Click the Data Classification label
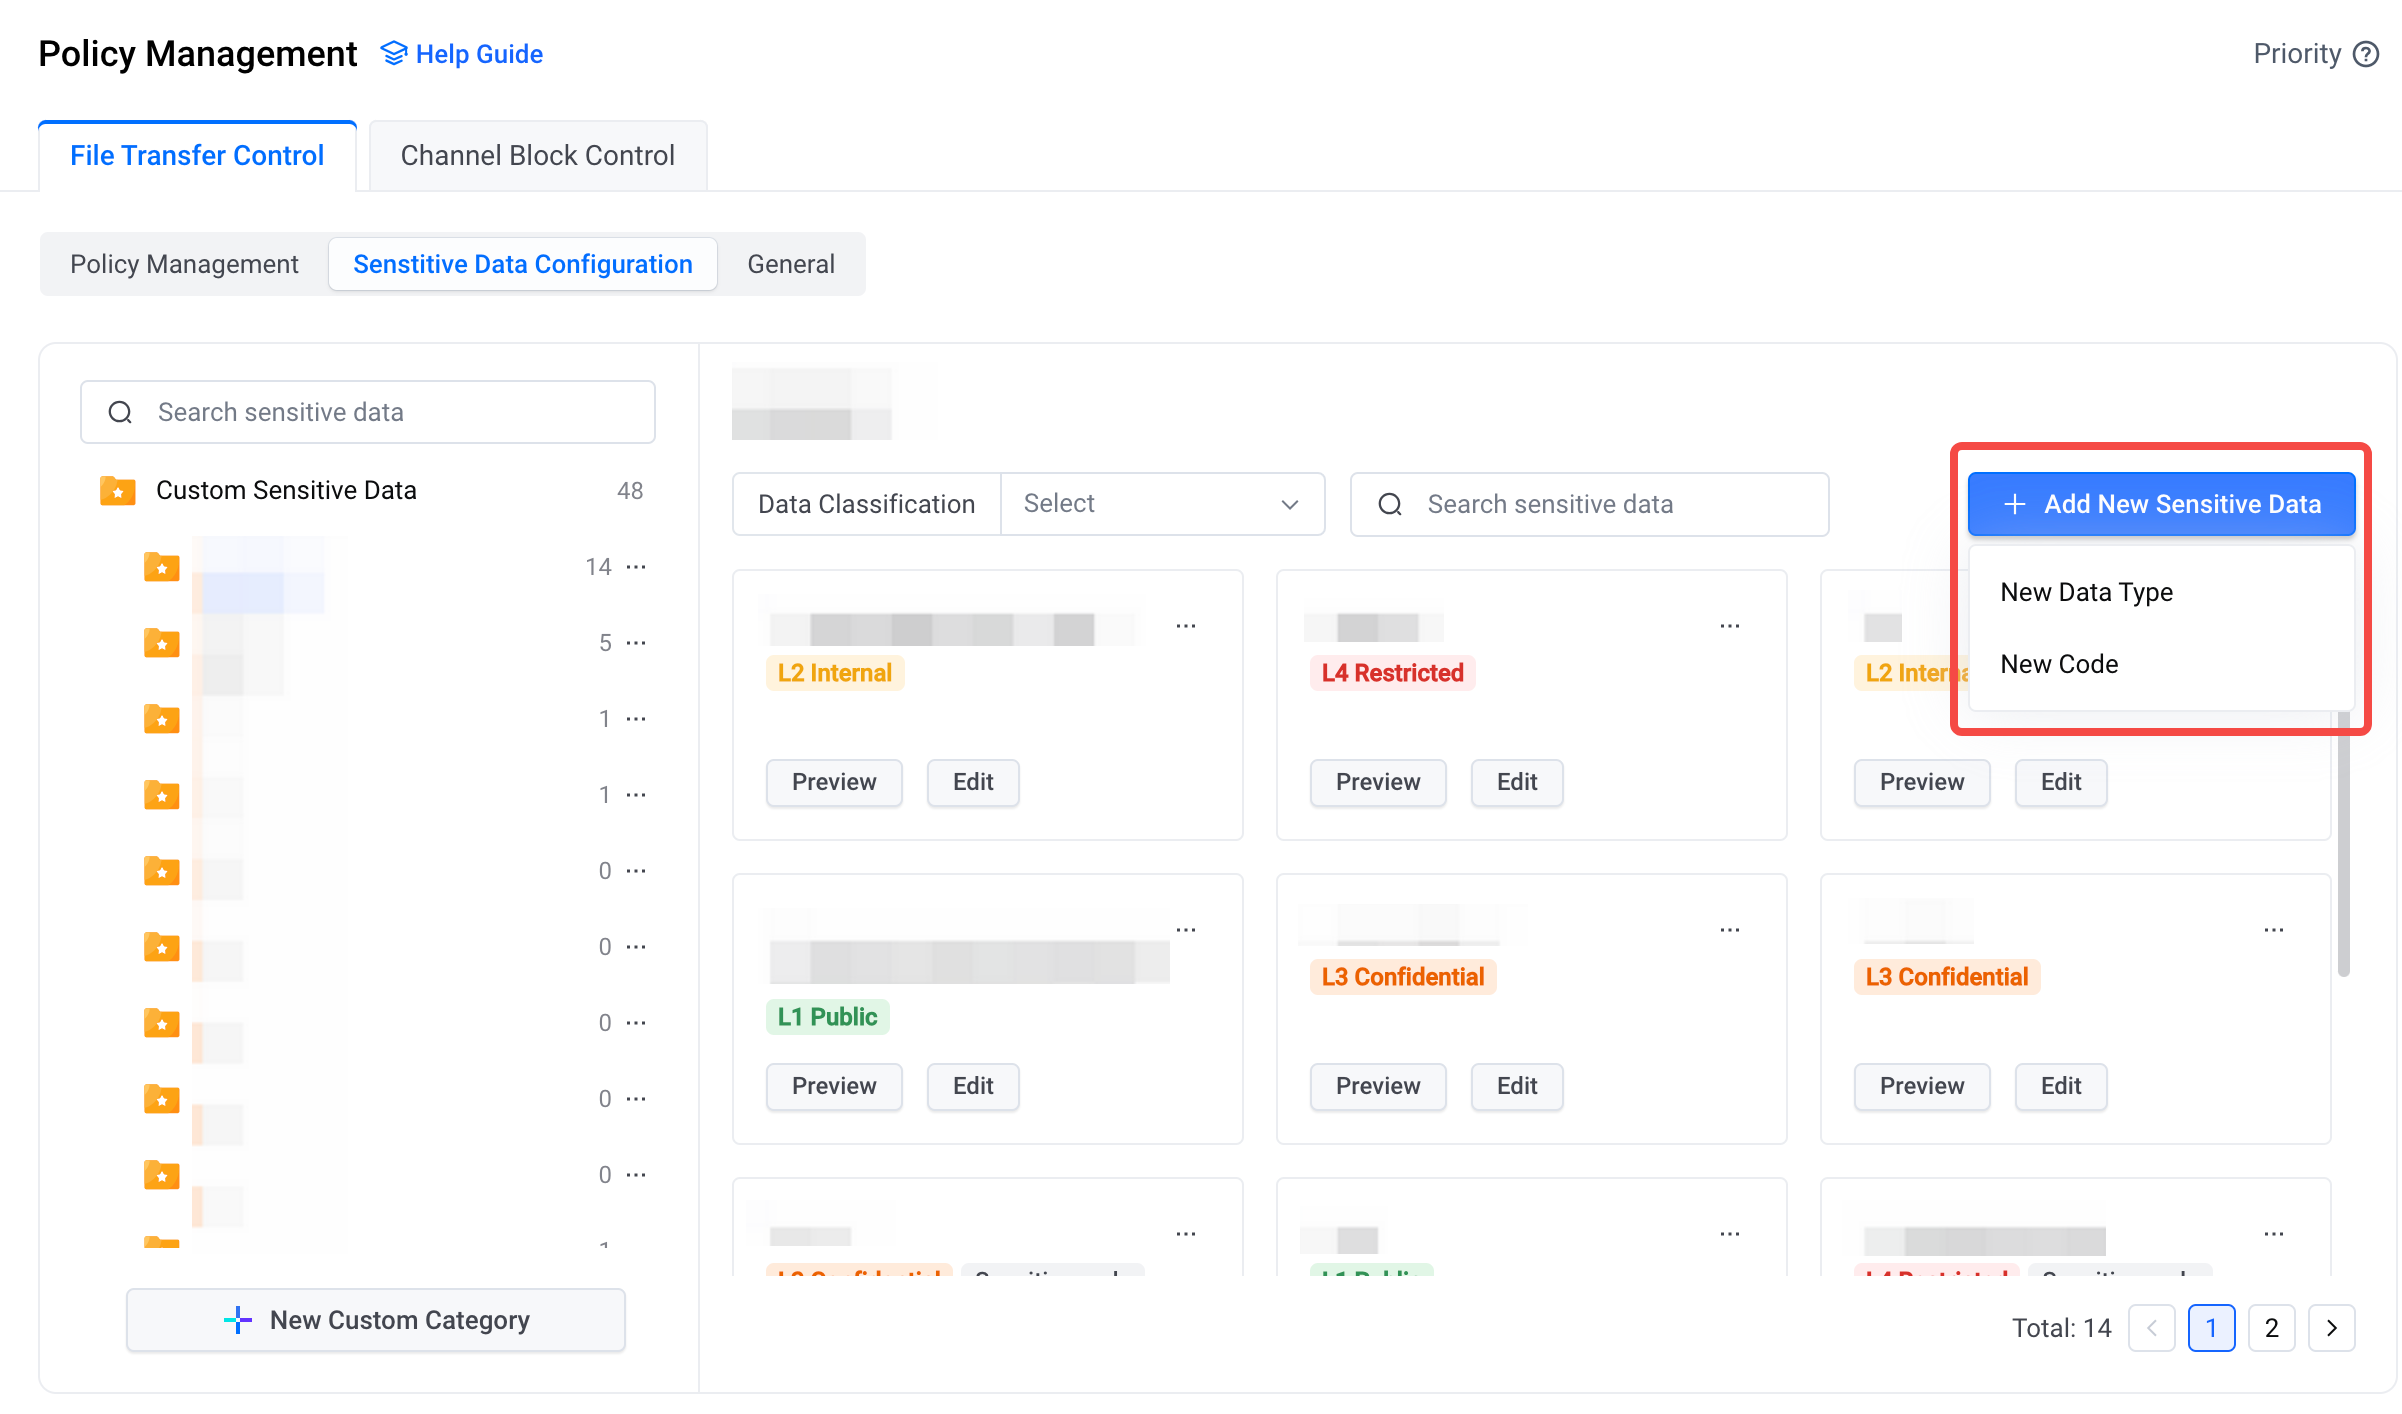The image size is (2402, 1414). [867, 504]
